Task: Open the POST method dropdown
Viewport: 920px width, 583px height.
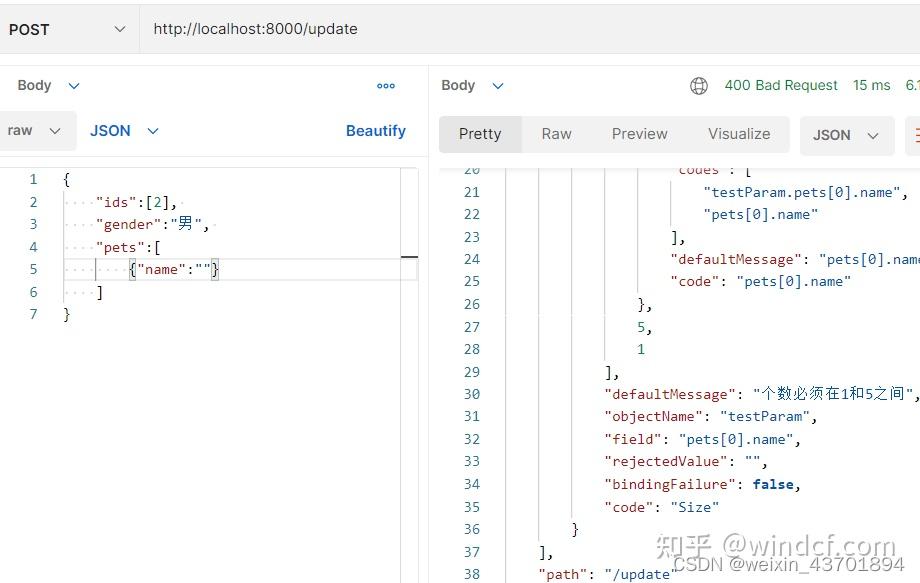Action: click(x=68, y=29)
